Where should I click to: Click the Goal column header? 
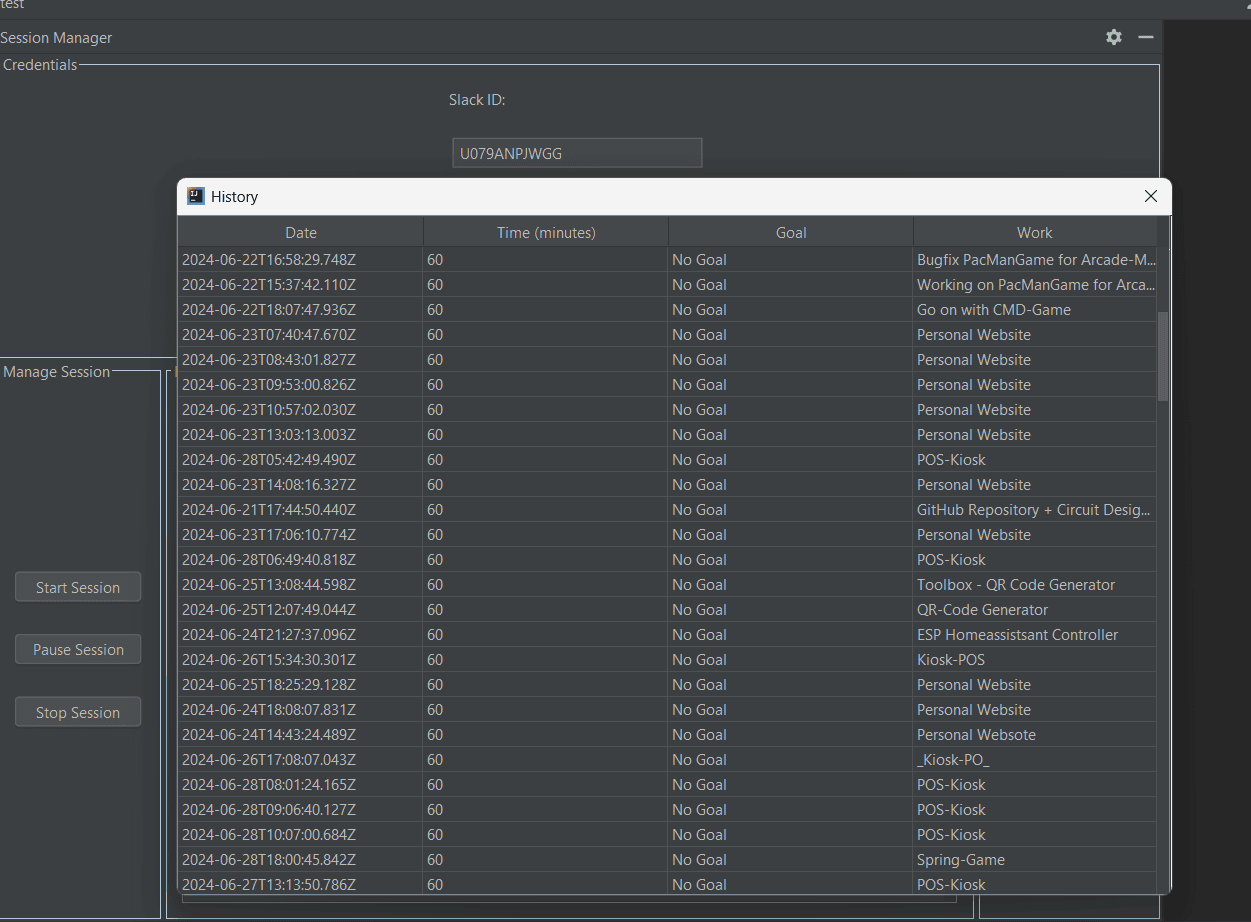tap(790, 232)
